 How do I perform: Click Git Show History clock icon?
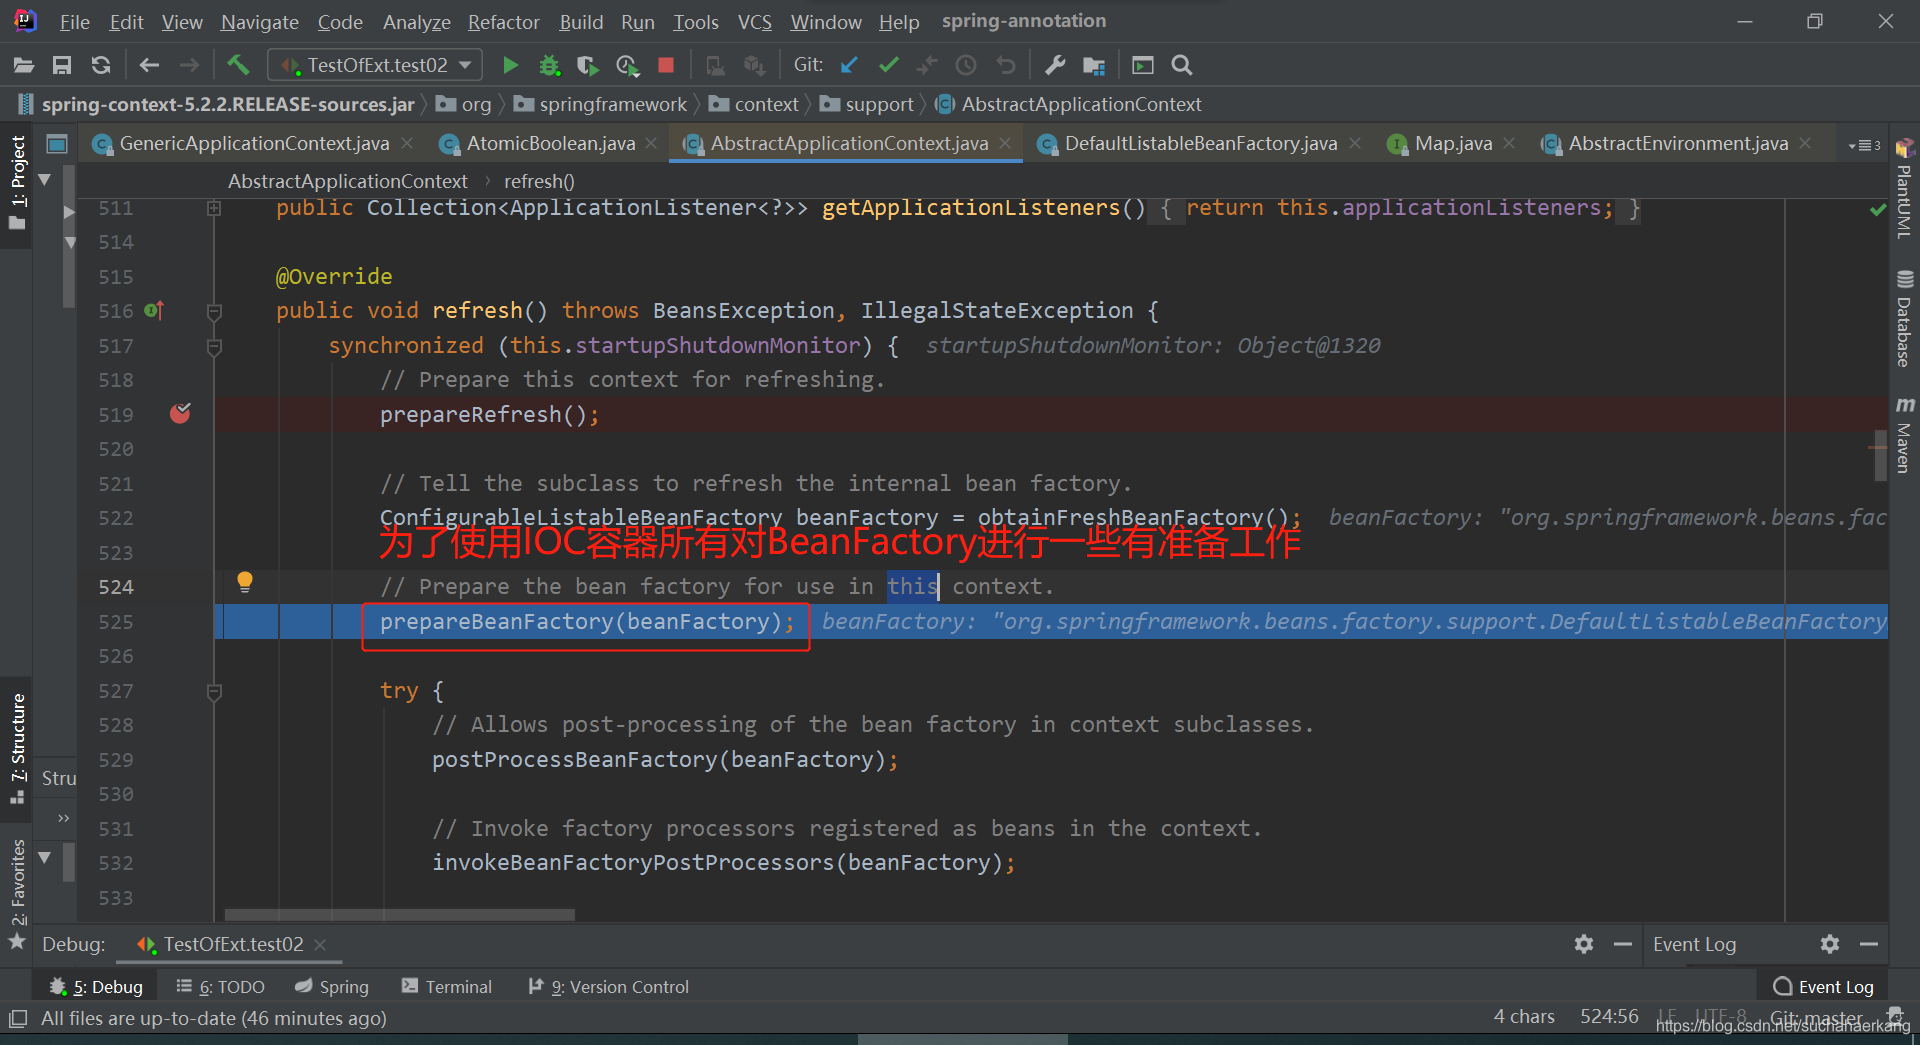[966, 65]
